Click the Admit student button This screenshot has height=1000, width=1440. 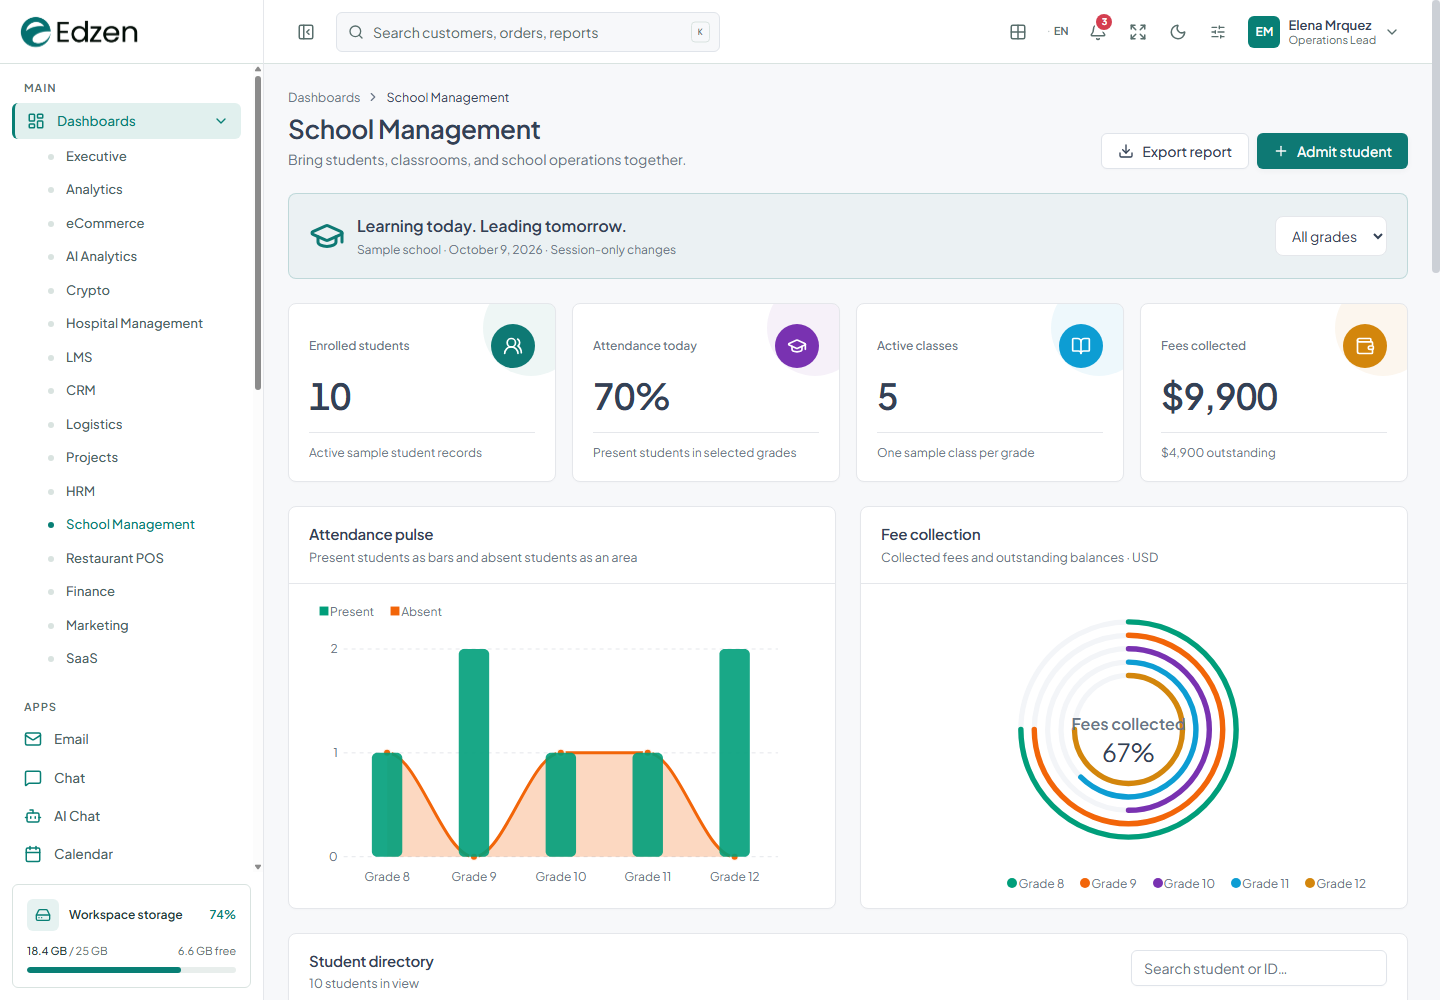point(1332,151)
